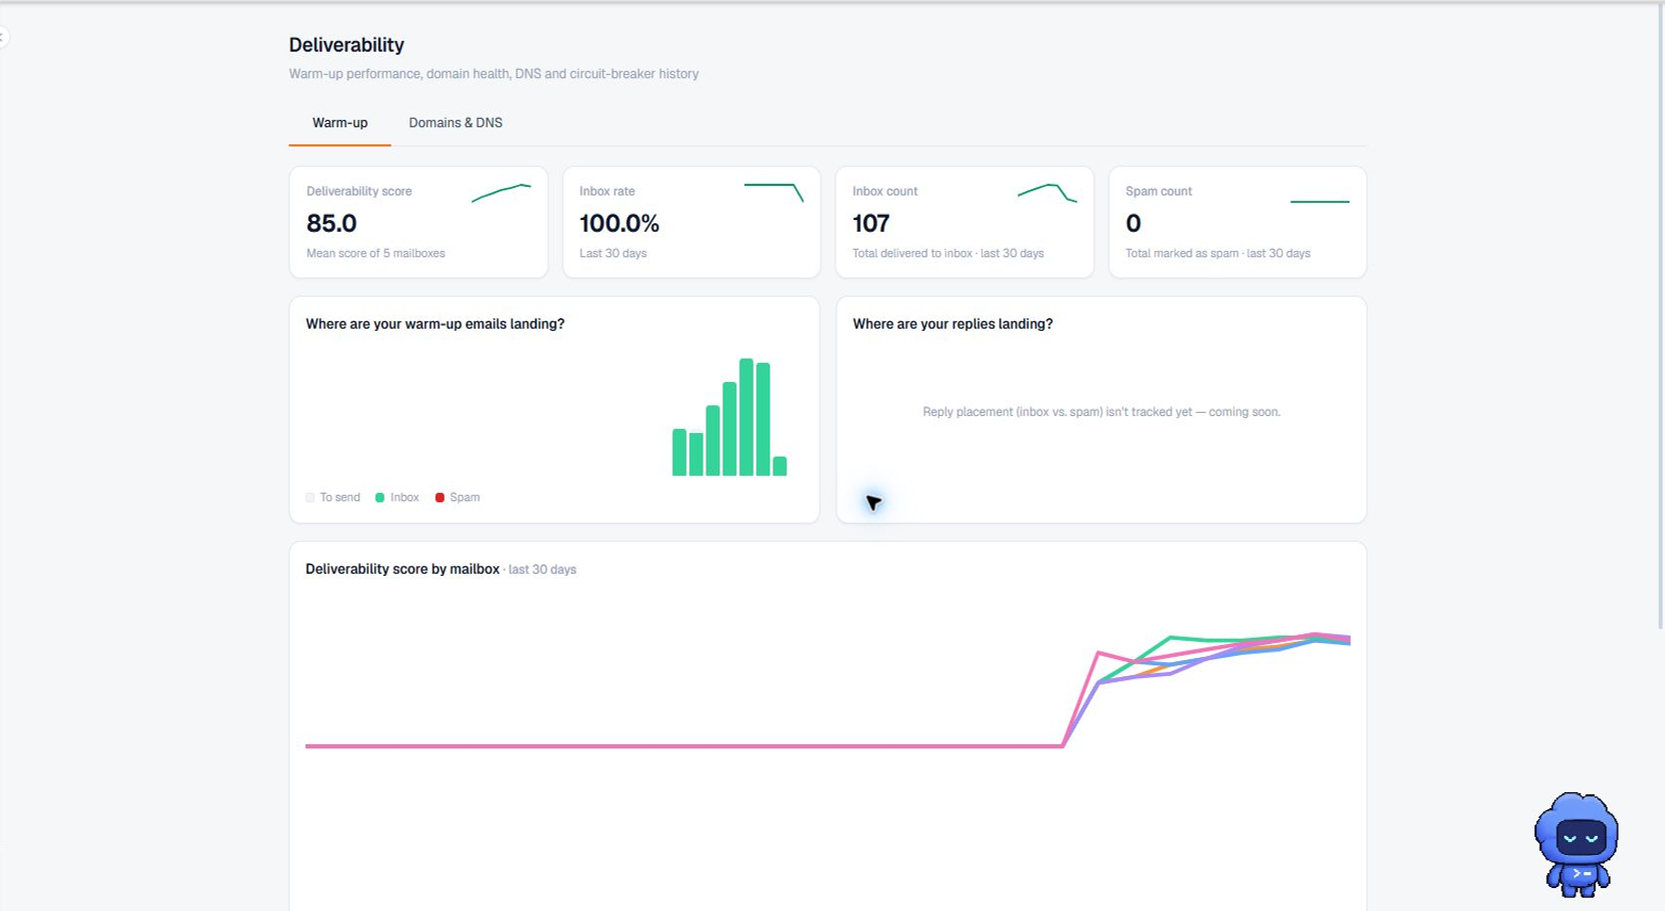Click 'Total delivered to inbox · last 30 days'

pos(948,253)
